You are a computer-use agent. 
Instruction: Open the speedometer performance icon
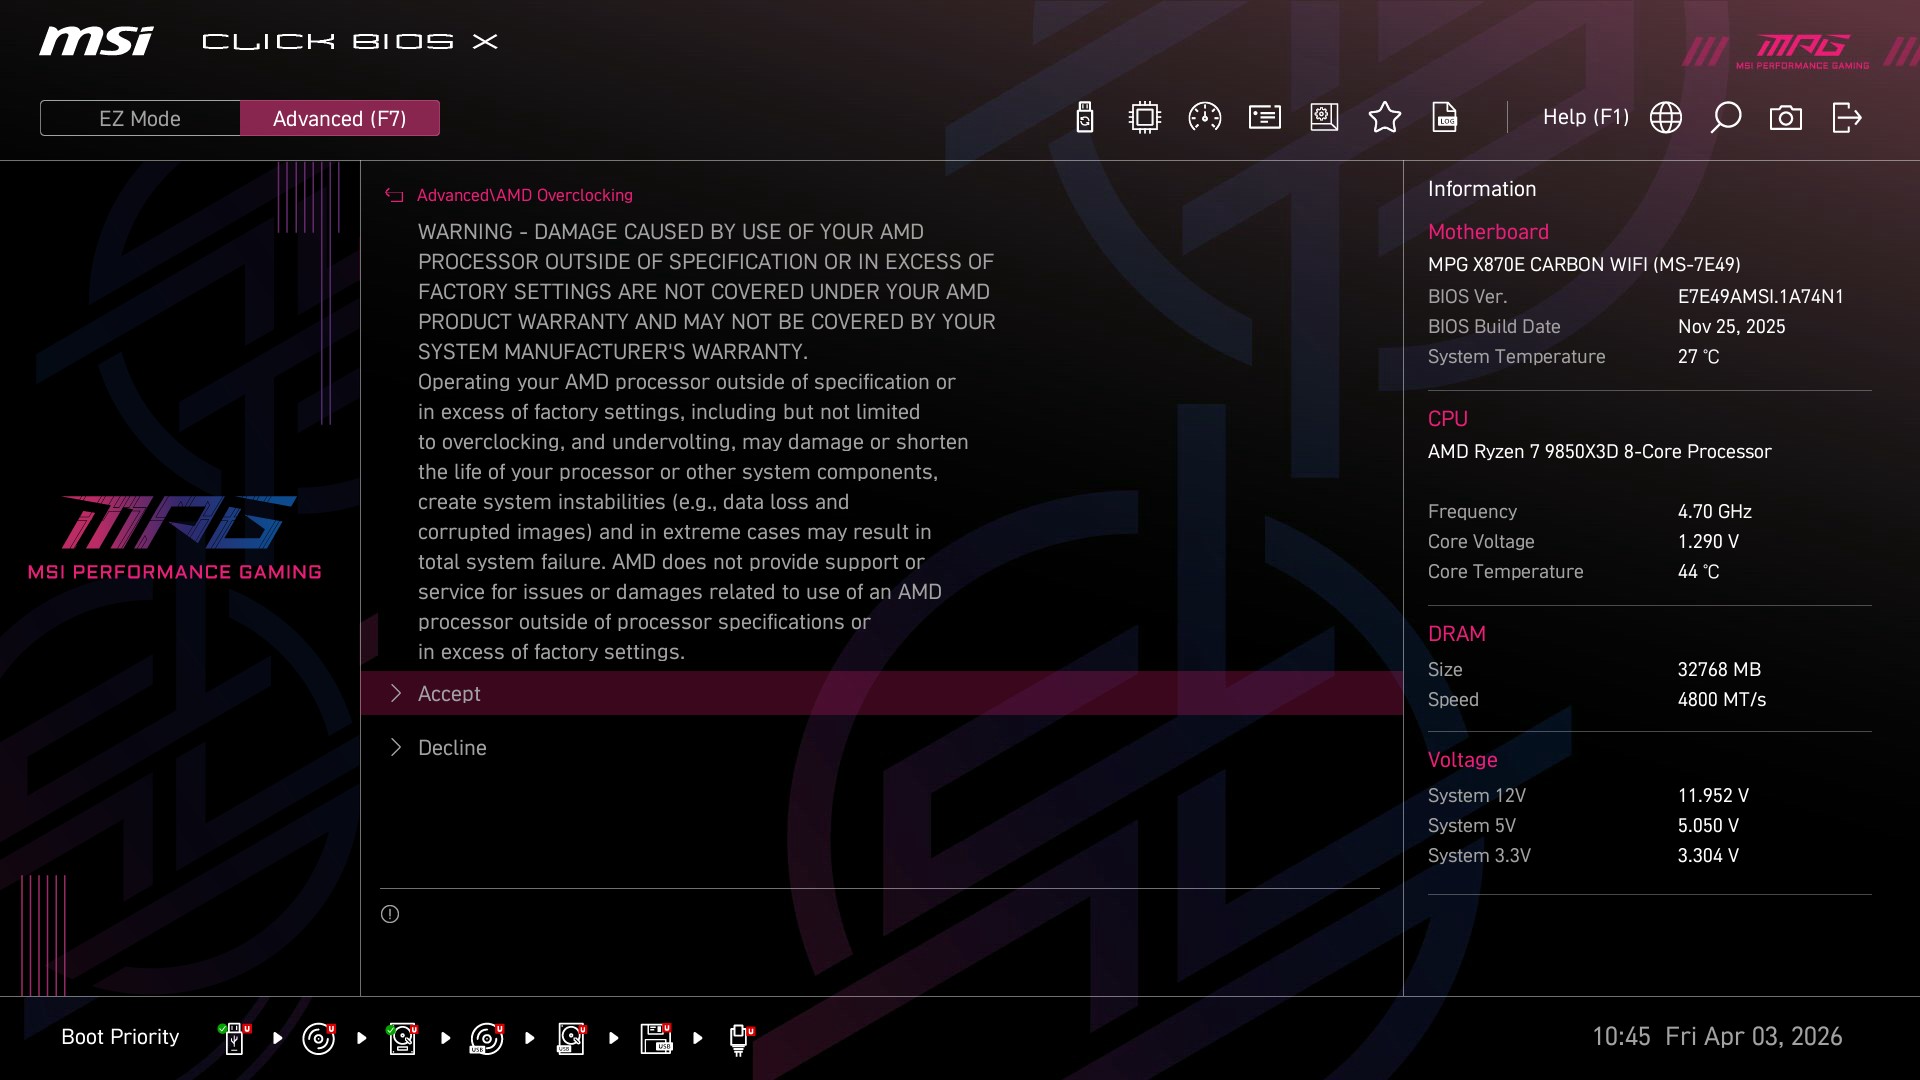[1204, 118]
